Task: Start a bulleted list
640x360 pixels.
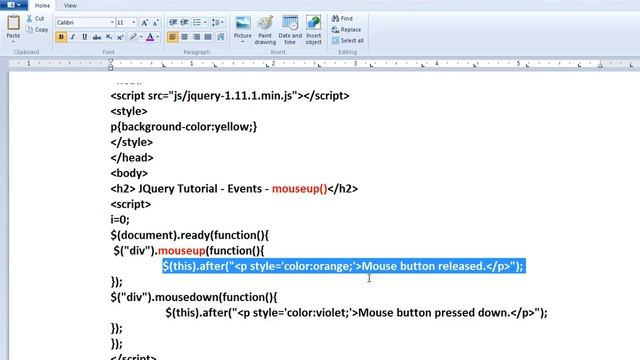Action: tap(197, 22)
